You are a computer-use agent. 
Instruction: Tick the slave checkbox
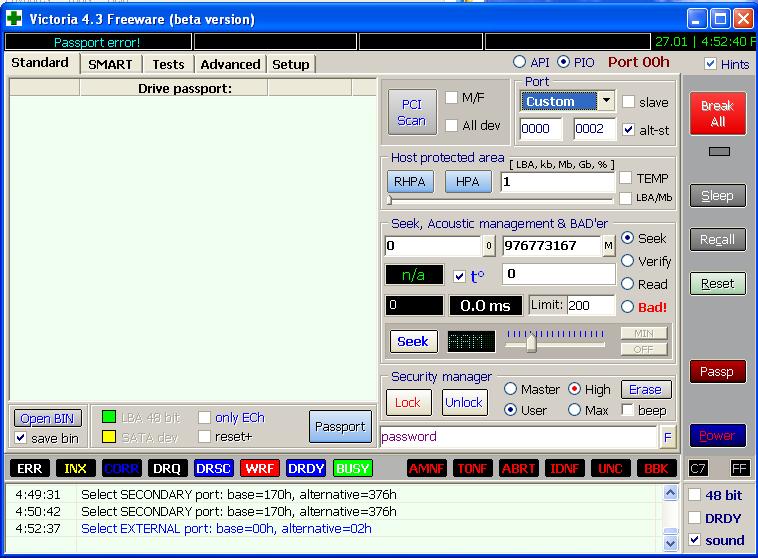click(x=628, y=102)
